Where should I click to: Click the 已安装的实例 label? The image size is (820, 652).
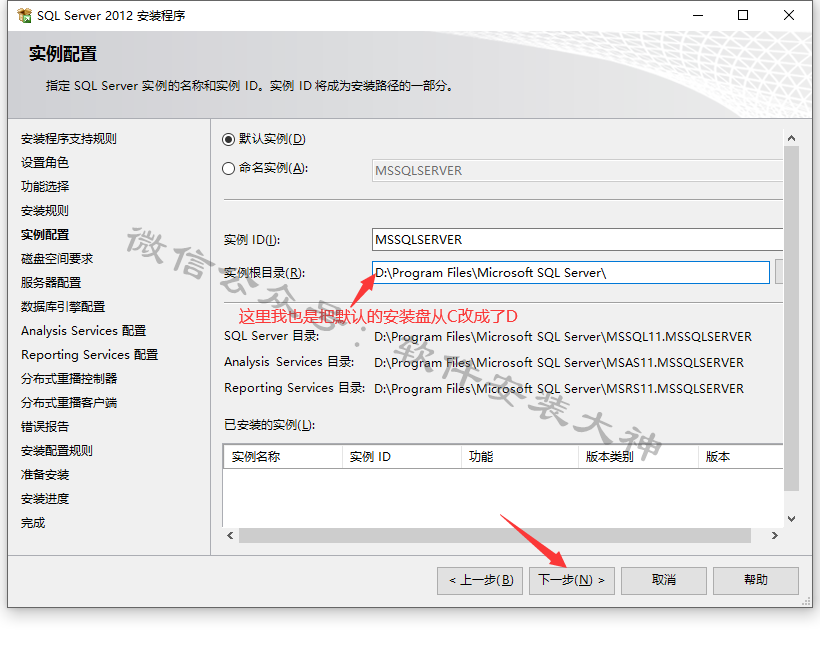tap(269, 425)
